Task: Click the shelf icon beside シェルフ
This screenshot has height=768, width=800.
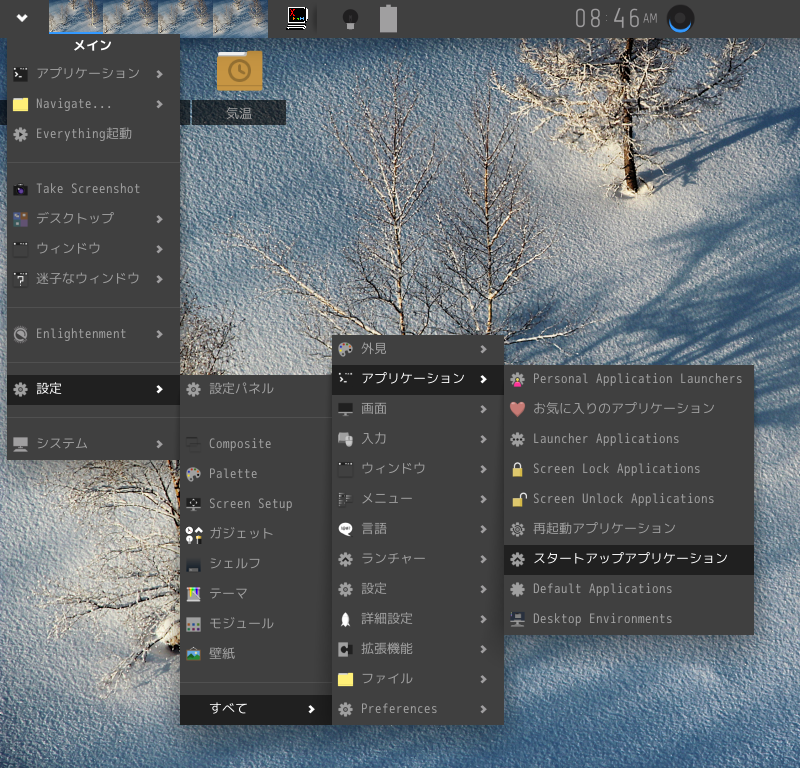Action: coord(193,564)
